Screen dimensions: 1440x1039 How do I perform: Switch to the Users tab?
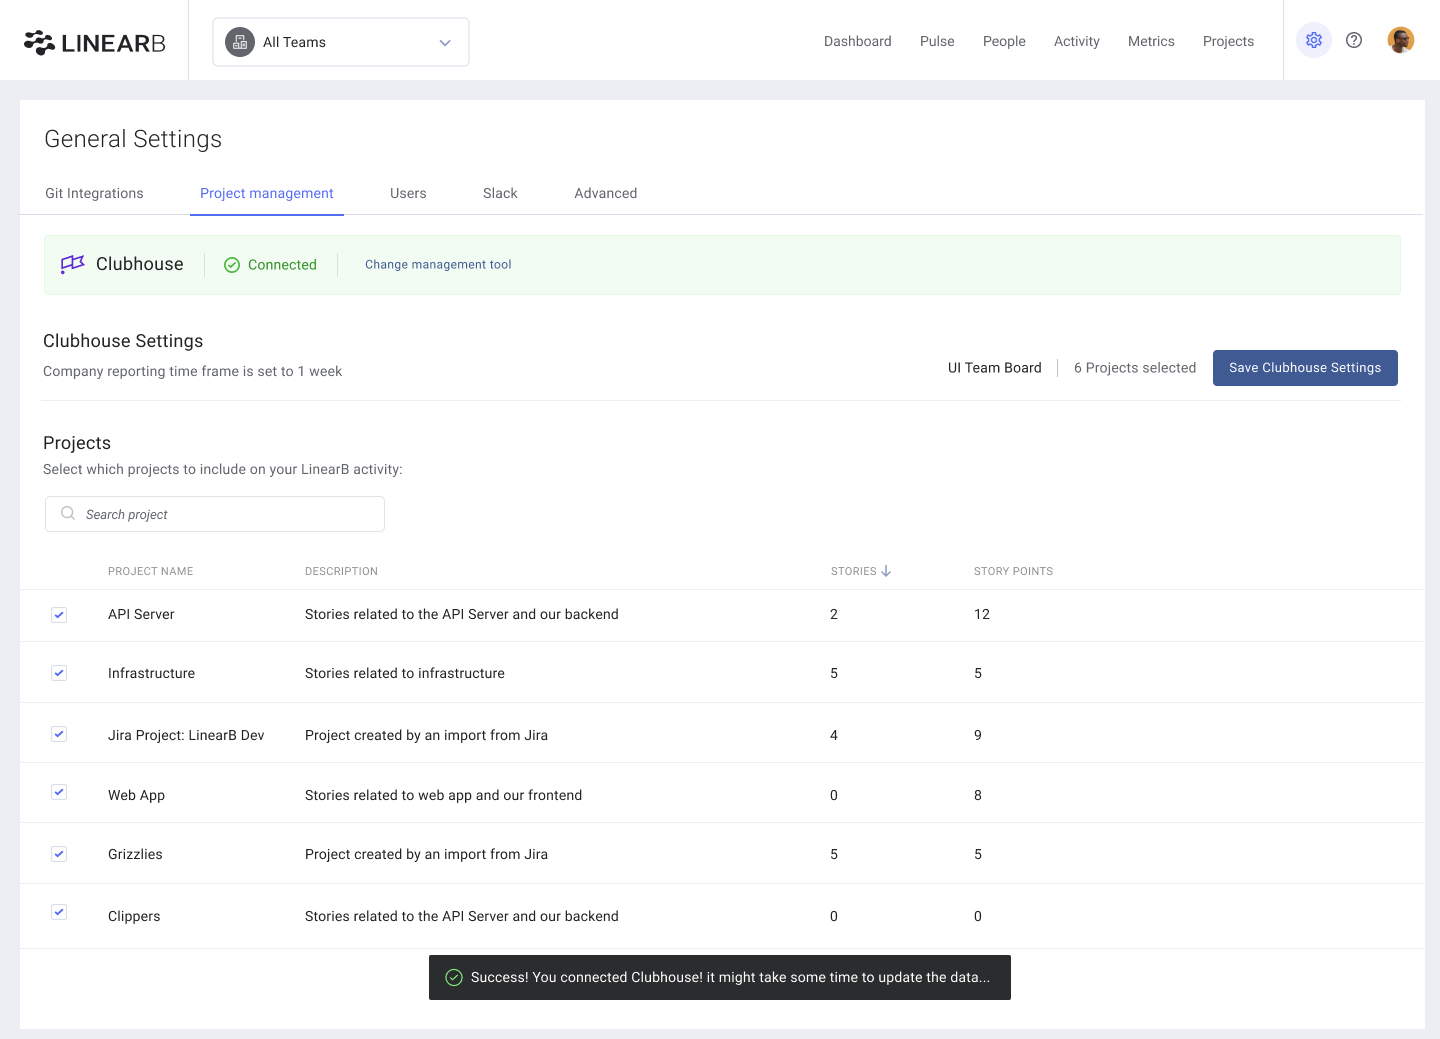408,193
